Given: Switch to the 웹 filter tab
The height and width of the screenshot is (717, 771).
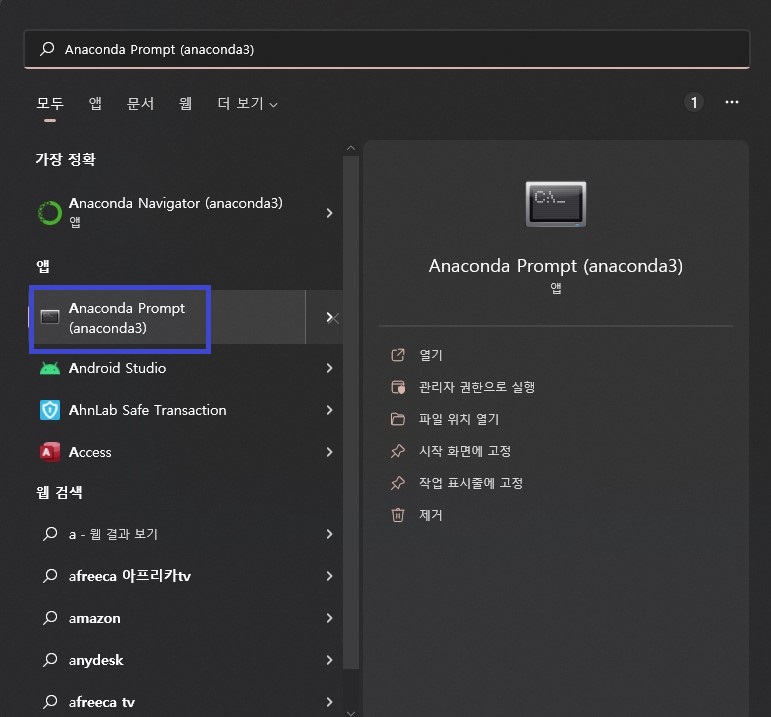Looking at the screenshot, I should pos(185,103).
